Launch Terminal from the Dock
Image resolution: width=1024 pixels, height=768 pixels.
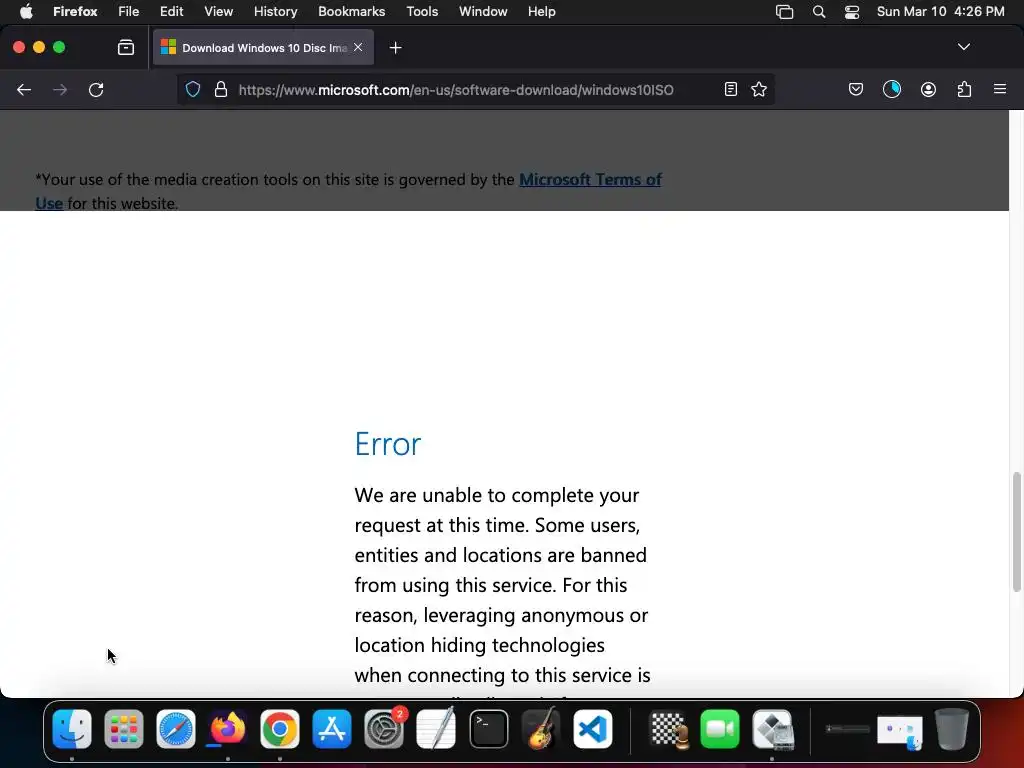click(488, 729)
